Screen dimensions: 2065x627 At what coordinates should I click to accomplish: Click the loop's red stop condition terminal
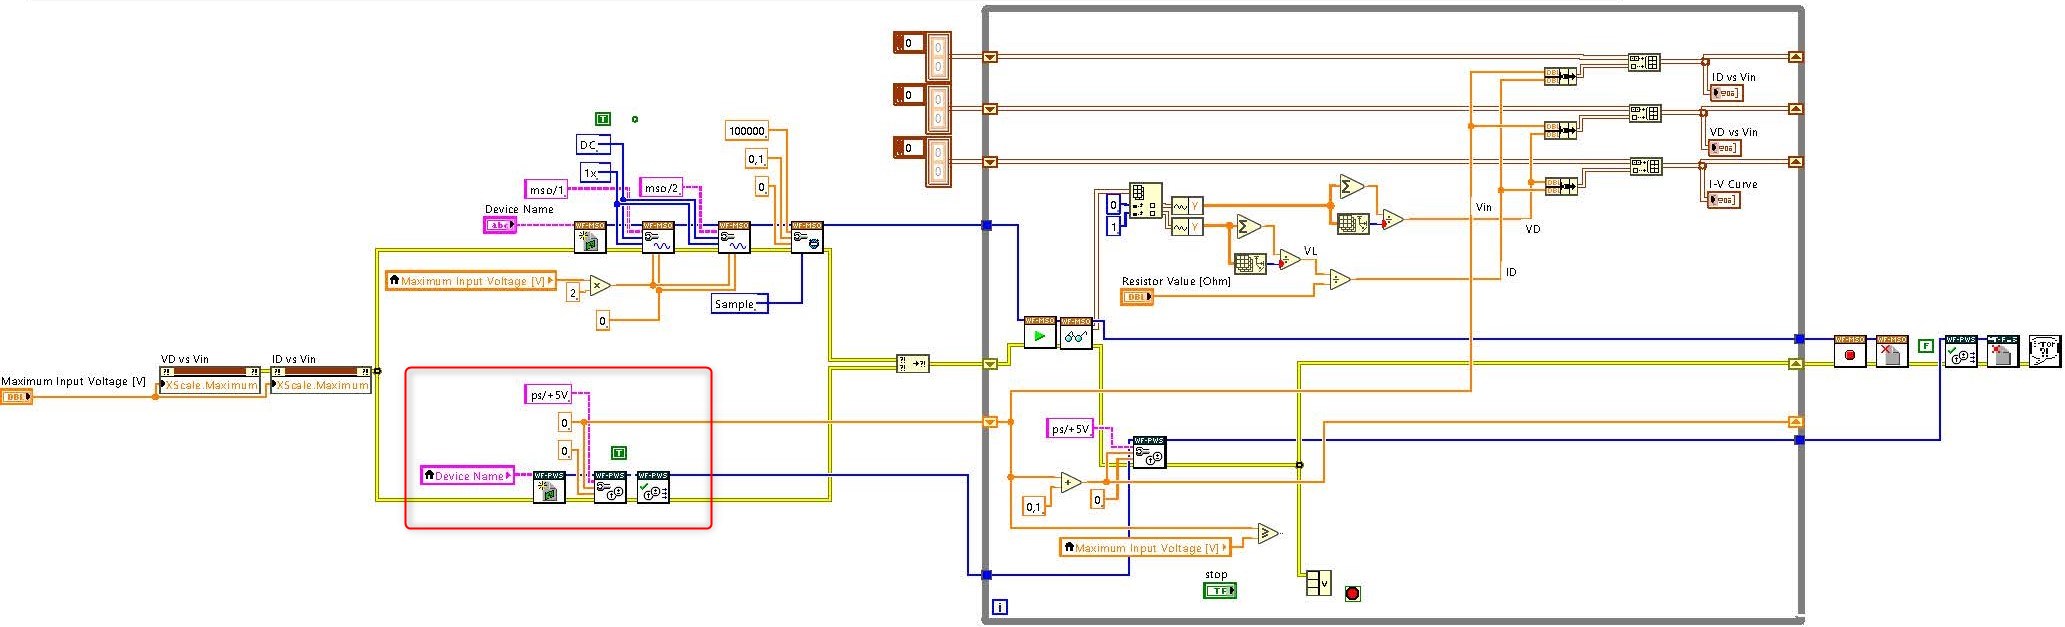[1353, 593]
